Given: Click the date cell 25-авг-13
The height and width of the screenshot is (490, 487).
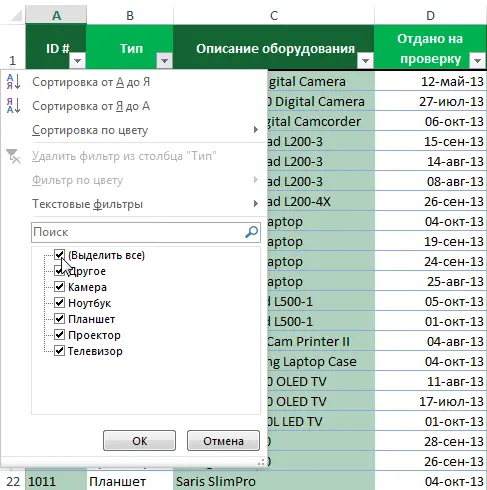Looking at the screenshot, I should 430,281.
